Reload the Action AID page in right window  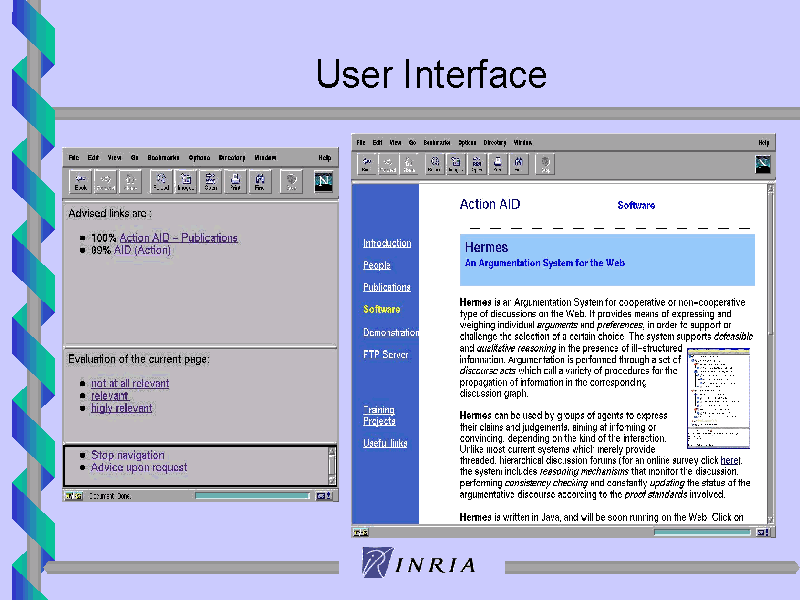tap(434, 164)
